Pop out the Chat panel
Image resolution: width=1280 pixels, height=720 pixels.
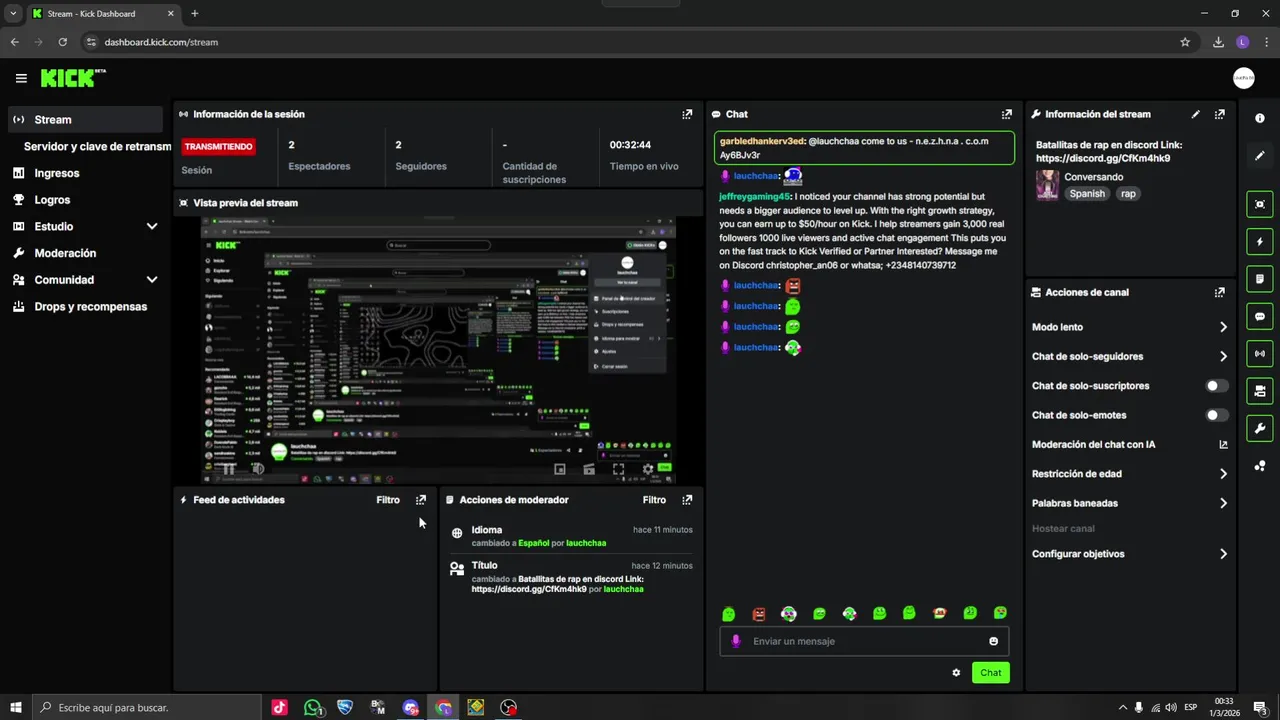click(1007, 114)
